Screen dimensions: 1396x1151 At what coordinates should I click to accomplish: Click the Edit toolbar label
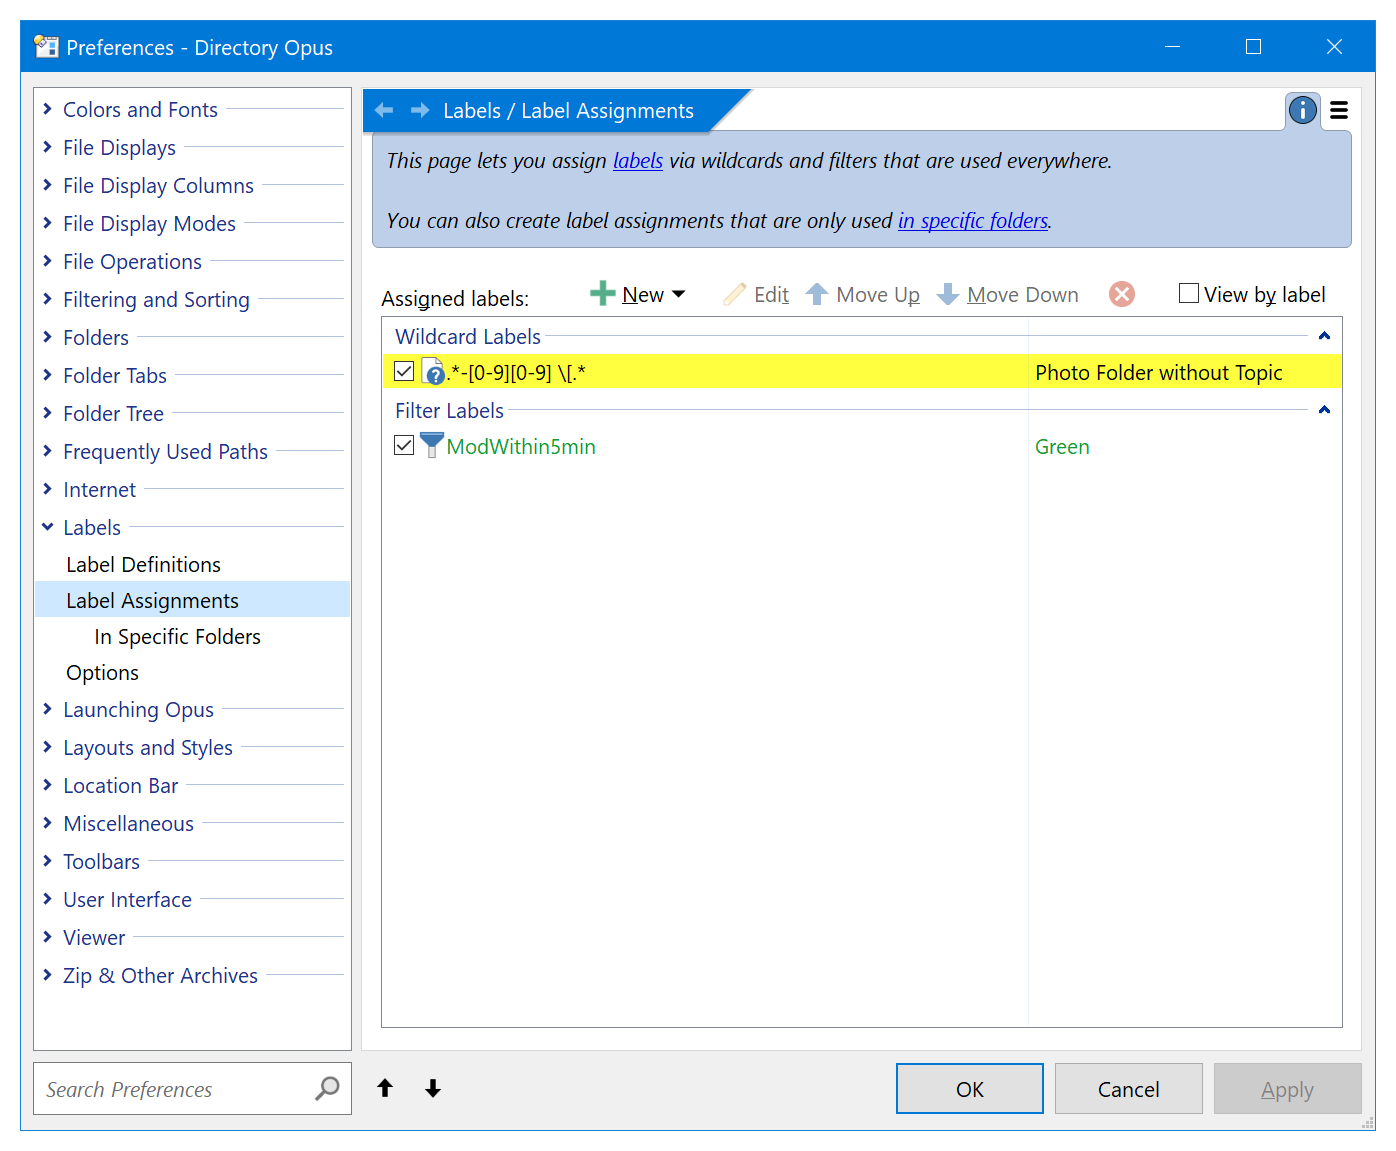coord(771,294)
